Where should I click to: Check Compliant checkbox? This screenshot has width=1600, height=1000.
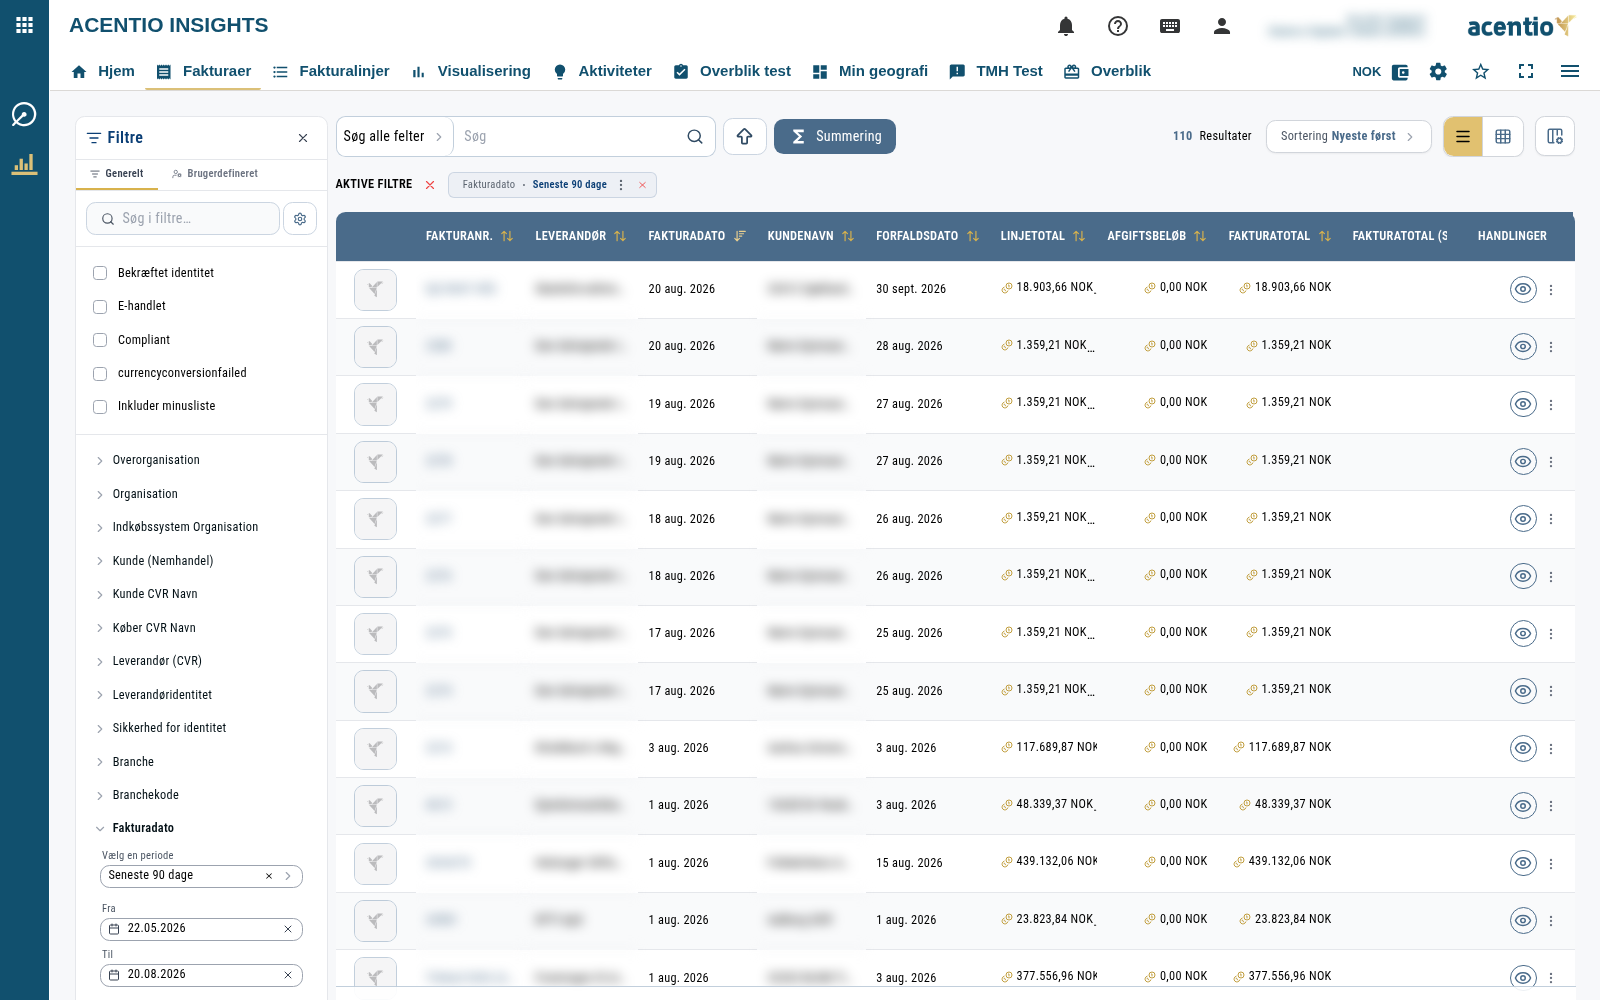100,340
